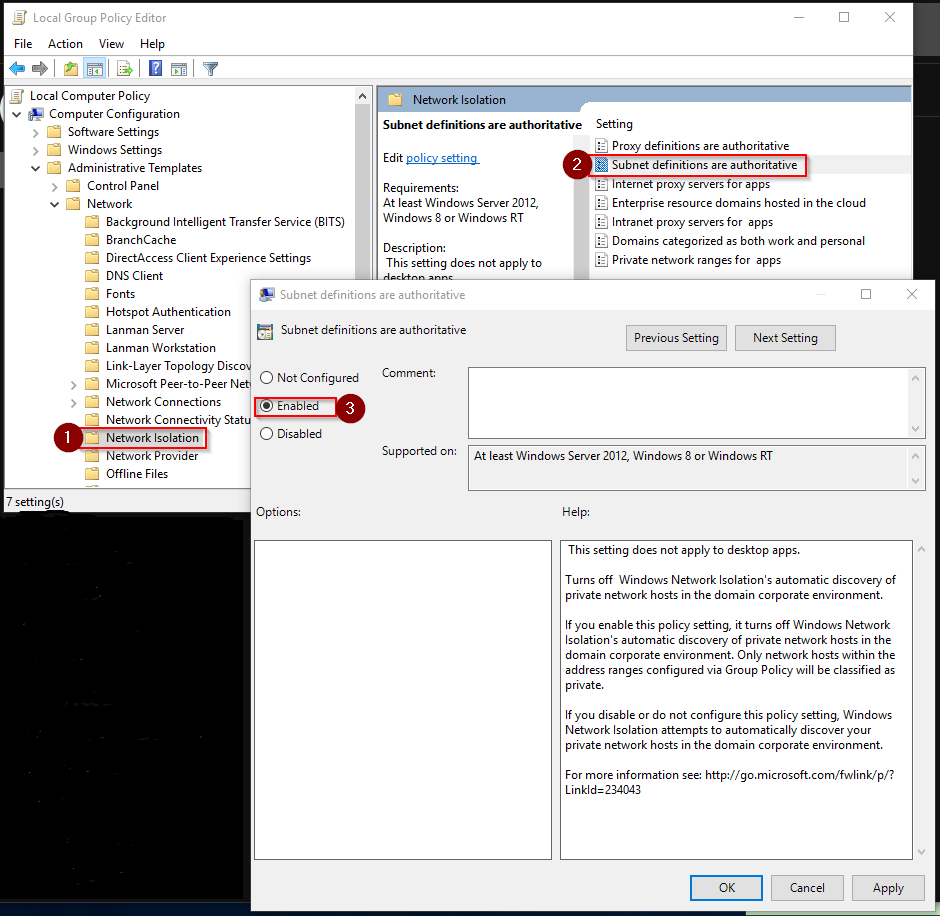Toggle the Show/Hide Console Tree icon
Screen dimensions: 940x916
[95, 69]
